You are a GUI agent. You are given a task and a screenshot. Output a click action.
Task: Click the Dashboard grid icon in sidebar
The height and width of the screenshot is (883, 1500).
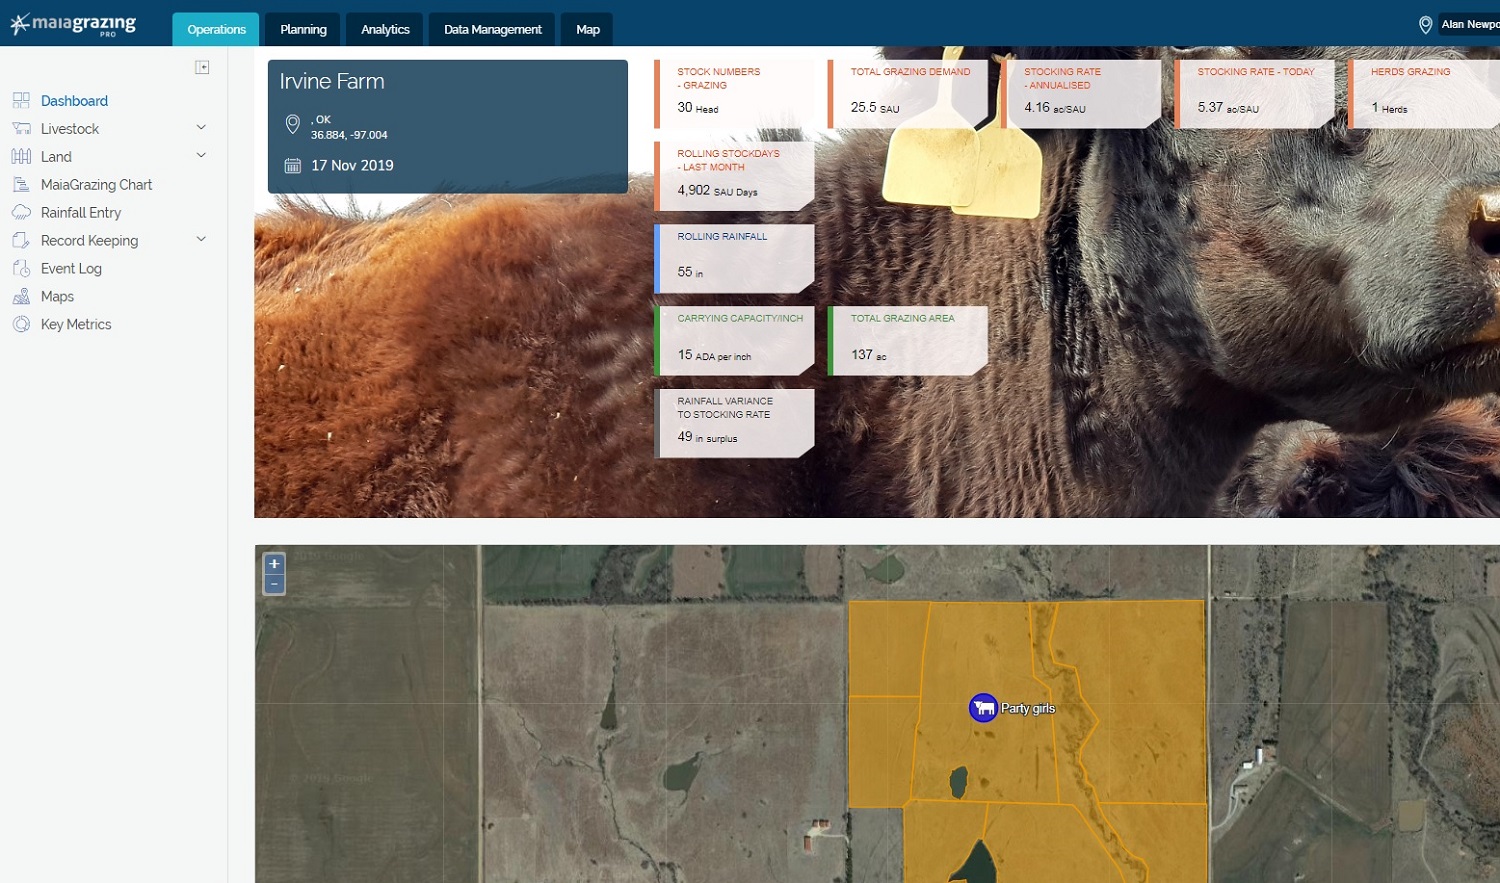[x=21, y=101]
